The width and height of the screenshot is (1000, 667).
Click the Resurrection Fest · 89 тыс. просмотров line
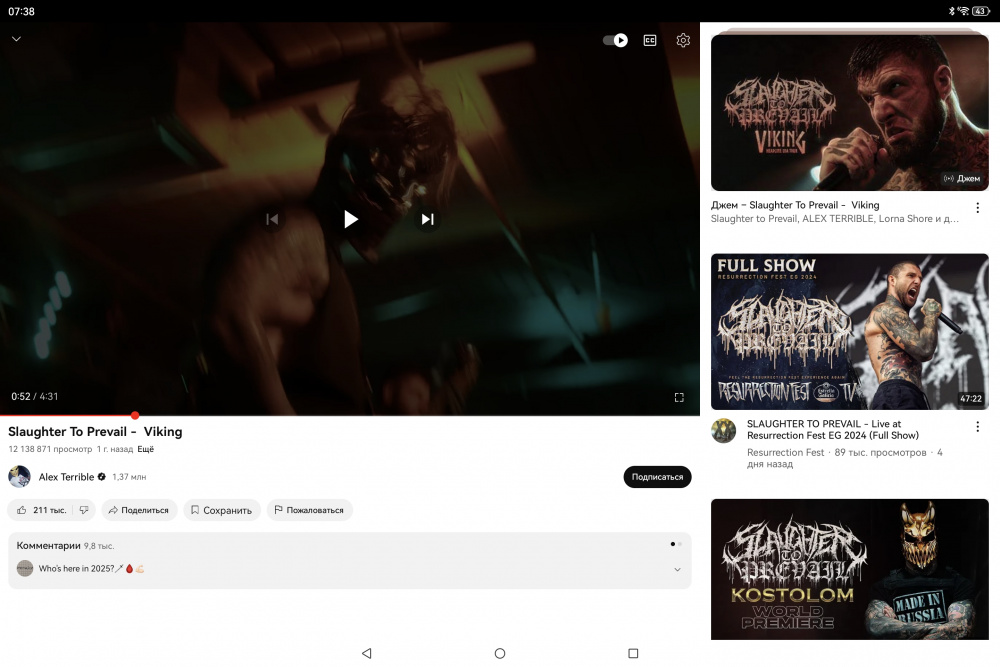tap(845, 458)
